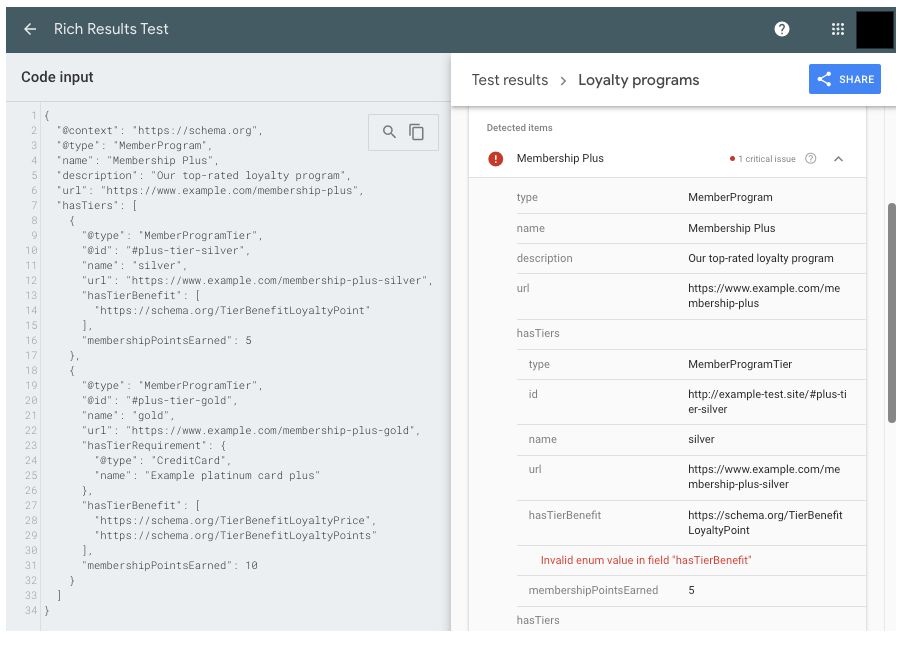Click code line with @context schema.org
This screenshot has height=646, width=903.
tap(160, 131)
